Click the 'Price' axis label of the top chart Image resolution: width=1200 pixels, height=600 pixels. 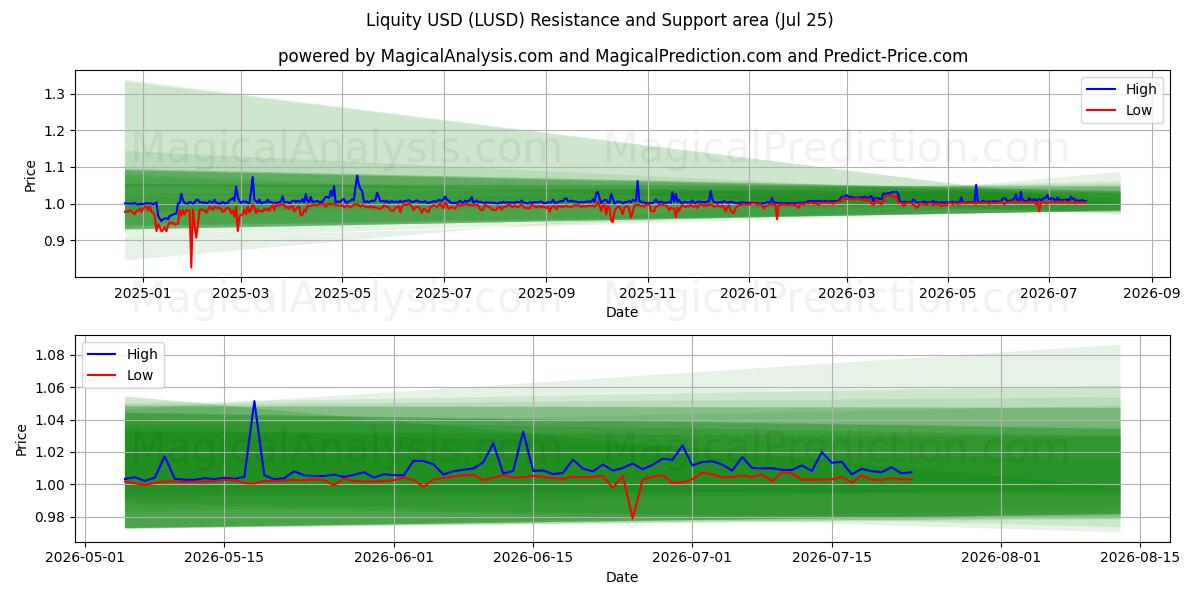pyautogui.click(x=30, y=174)
